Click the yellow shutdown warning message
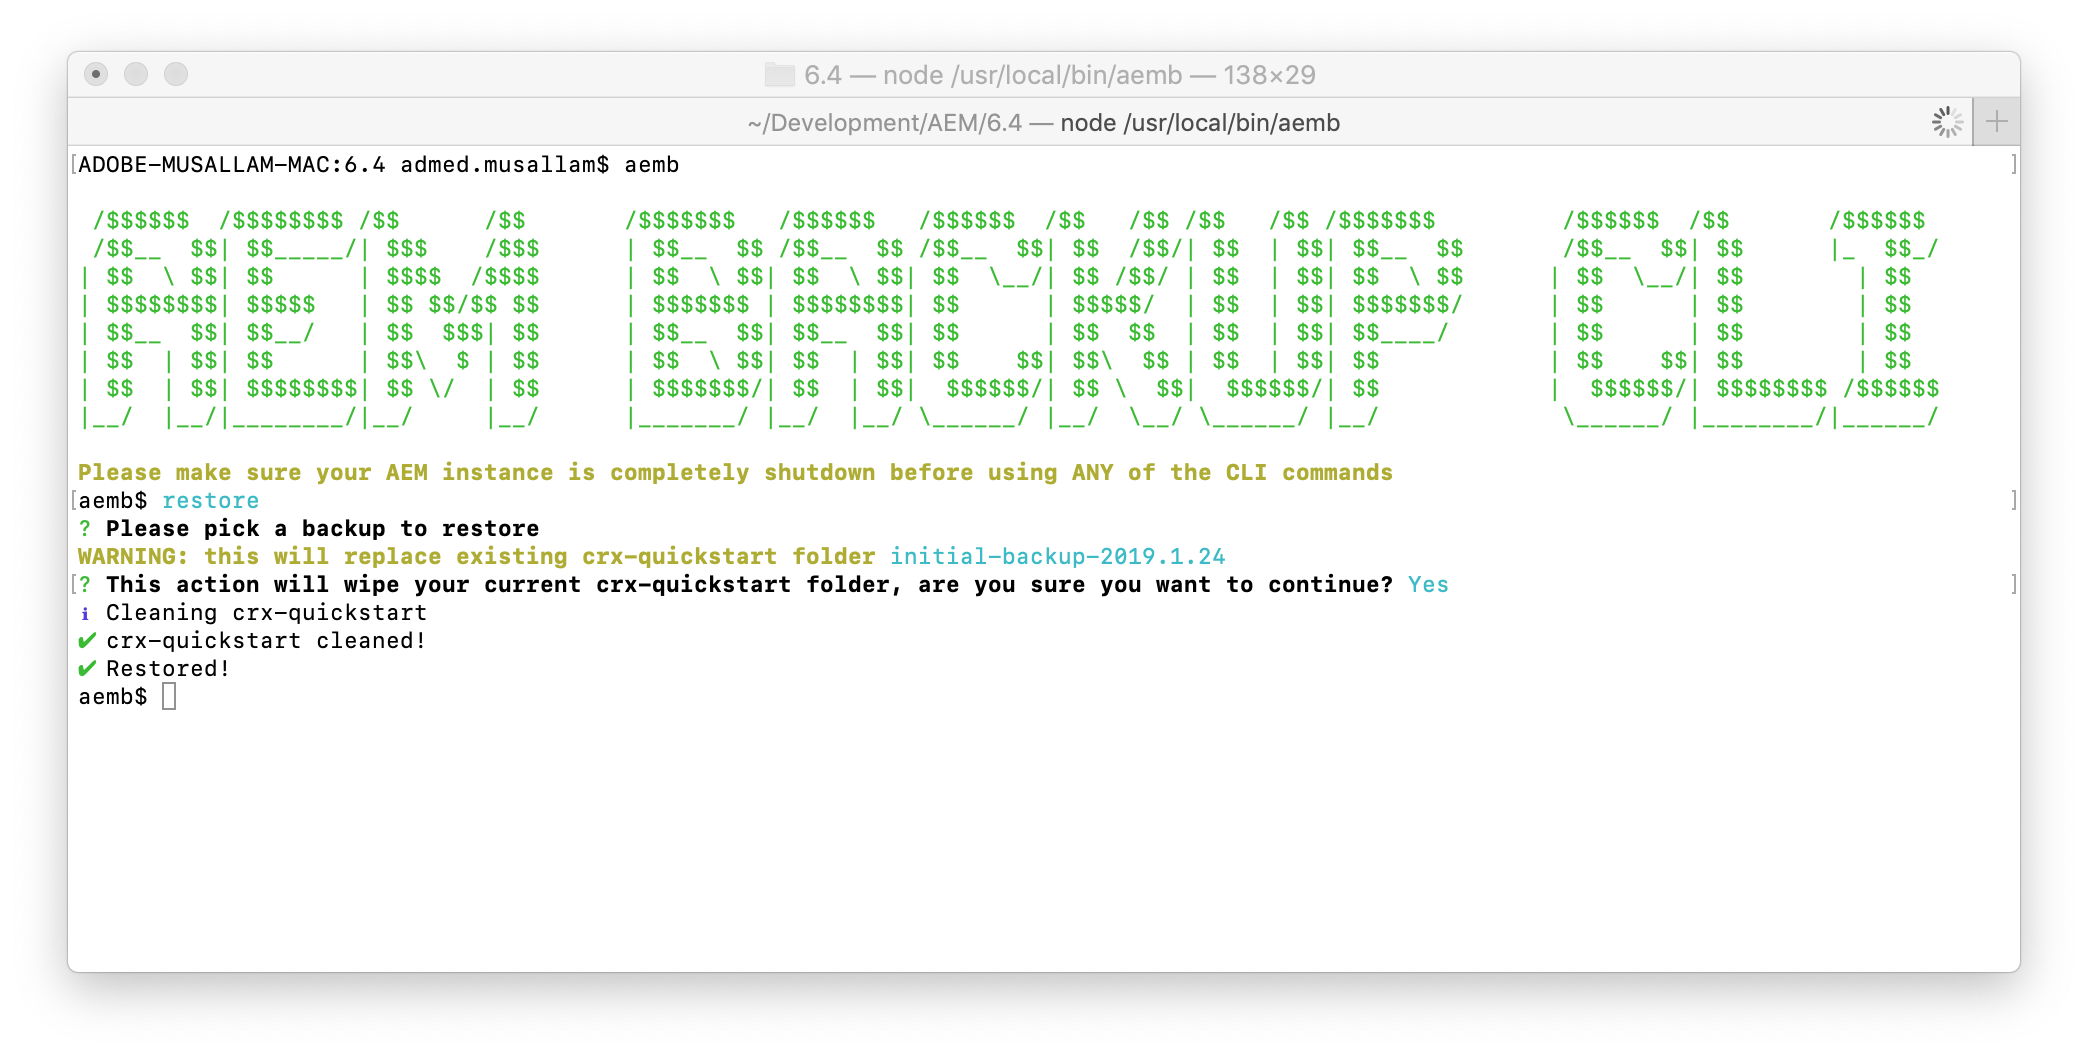The width and height of the screenshot is (2088, 1056). pos(735,472)
